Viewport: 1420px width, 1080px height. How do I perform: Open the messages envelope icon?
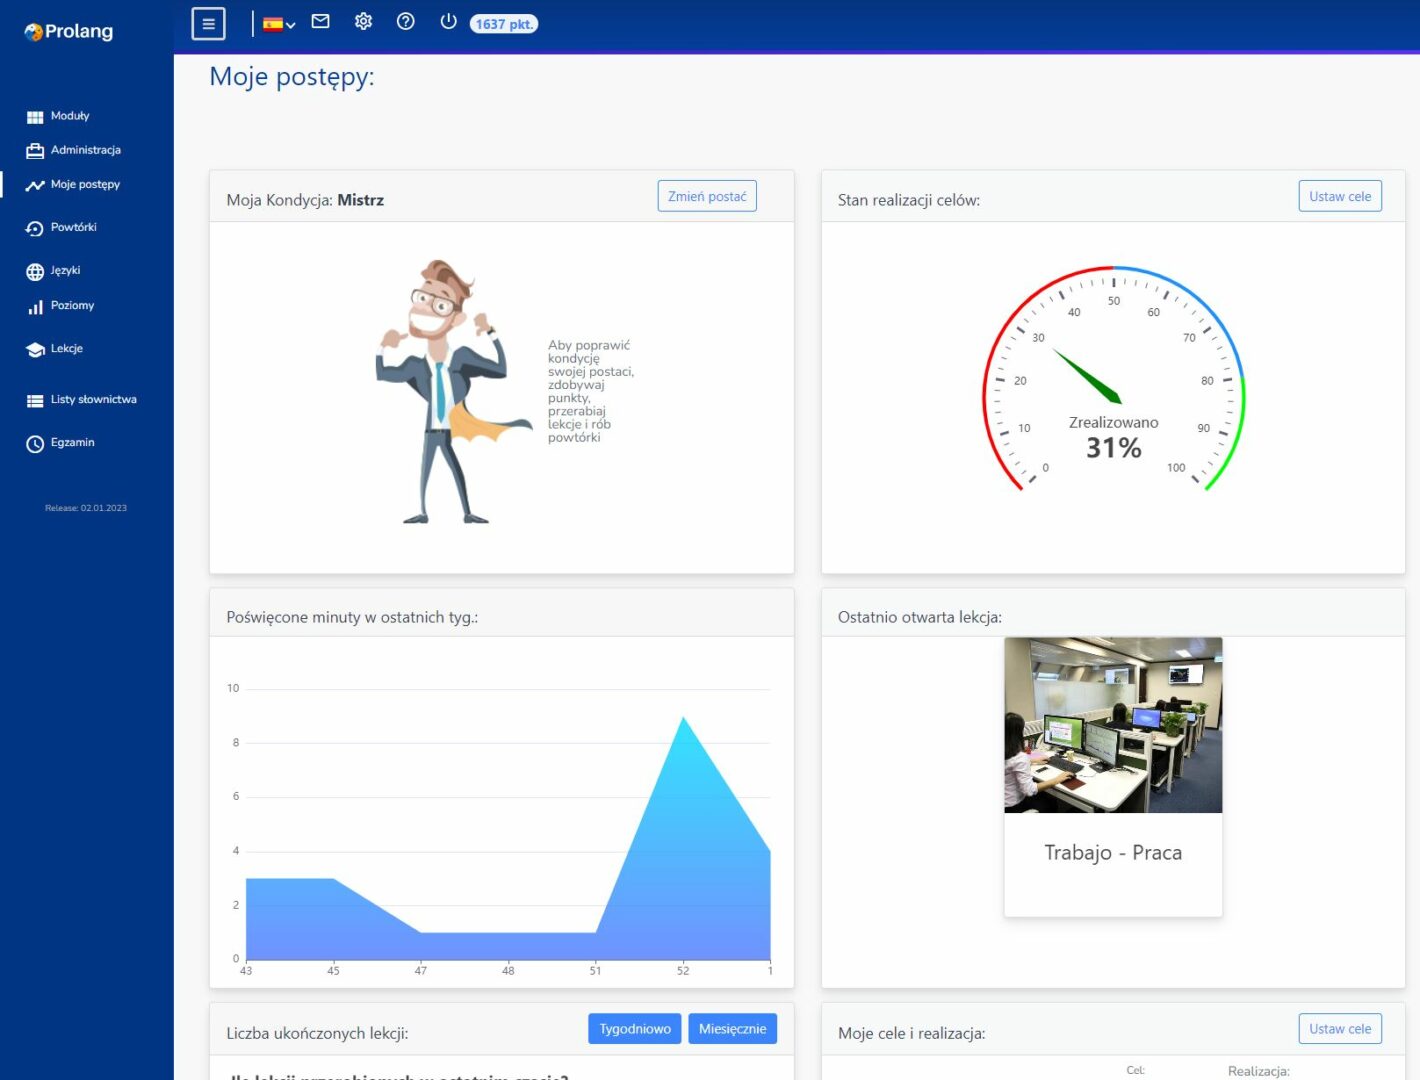(x=320, y=22)
